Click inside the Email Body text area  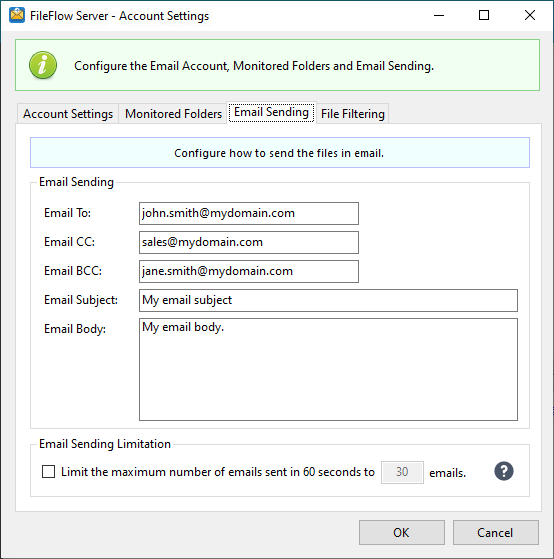click(328, 370)
